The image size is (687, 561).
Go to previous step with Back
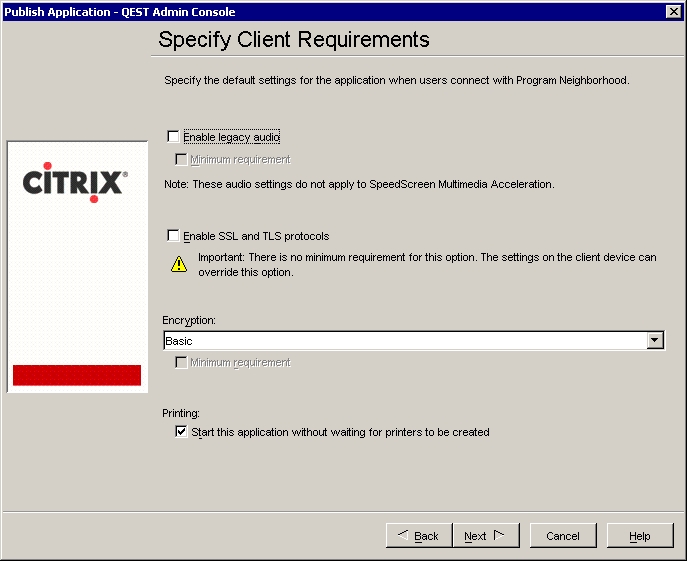click(x=419, y=536)
